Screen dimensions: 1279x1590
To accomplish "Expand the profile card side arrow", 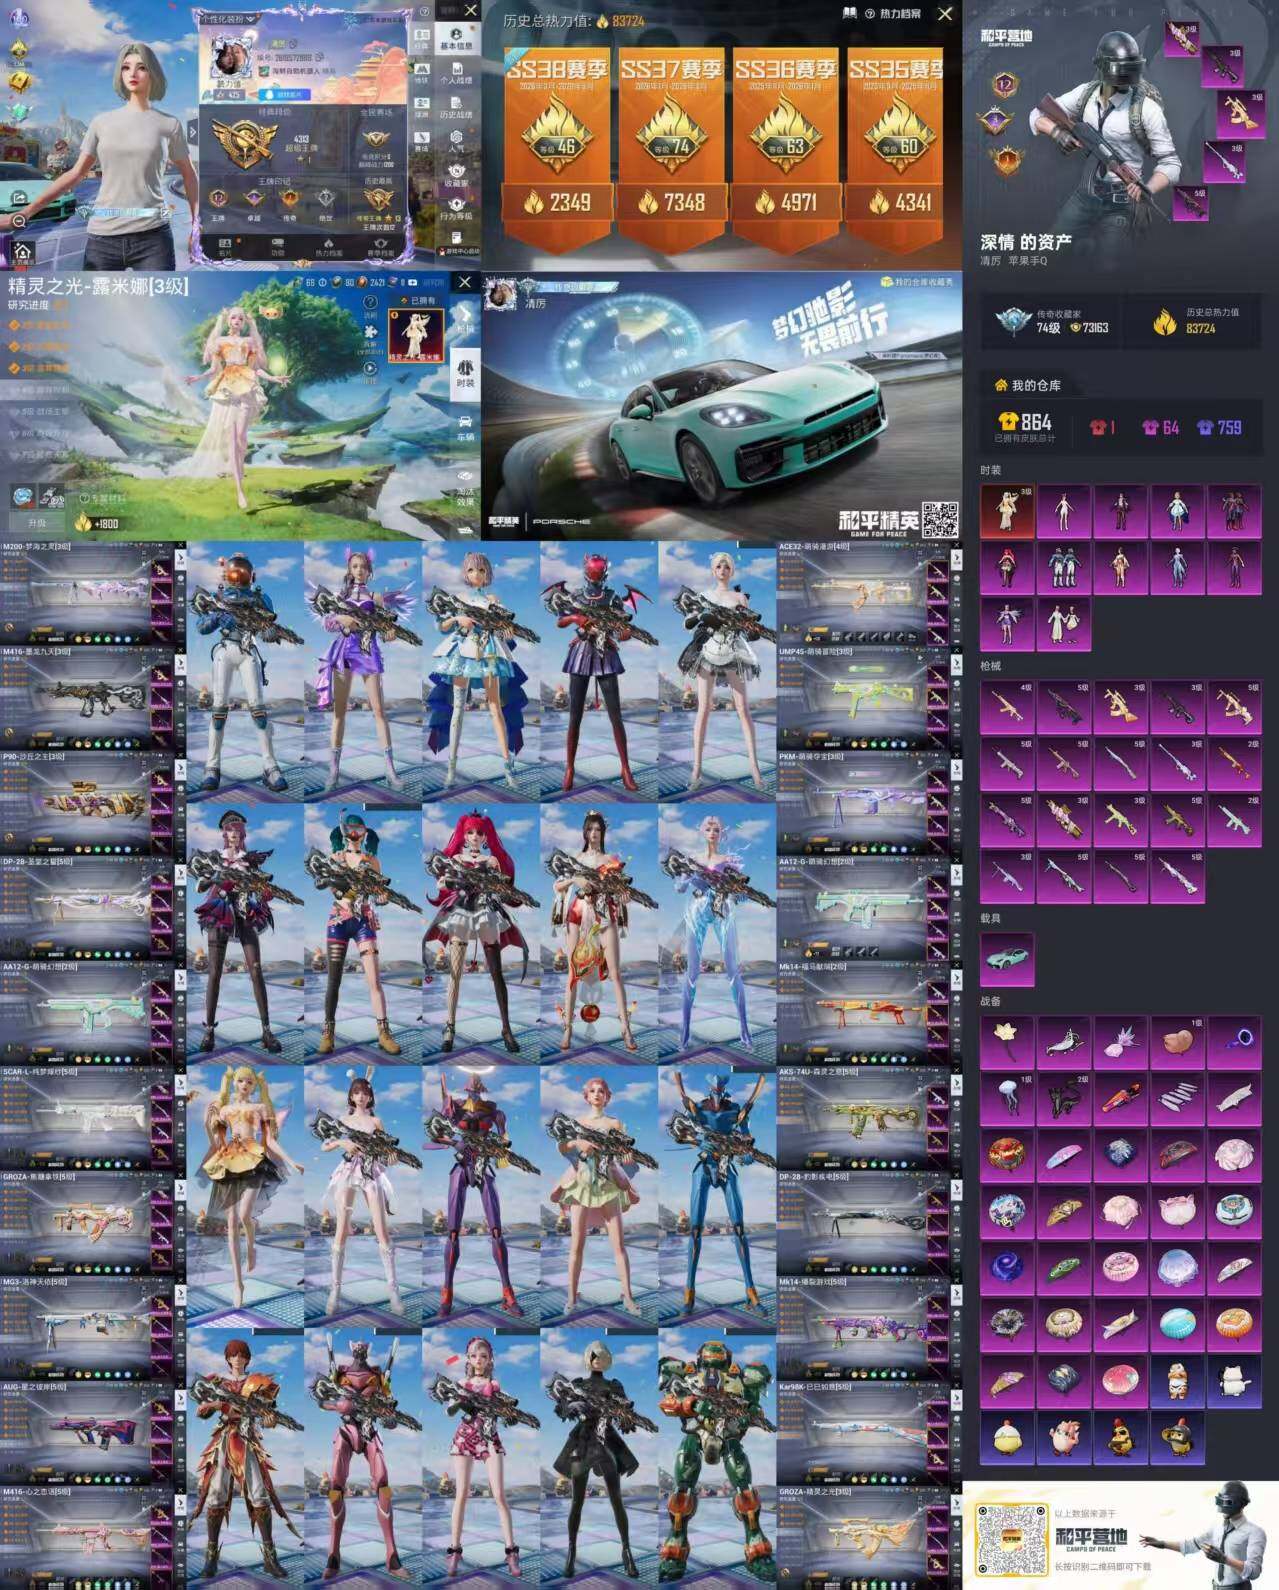I will pyautogui.click(x=194, y=132).
